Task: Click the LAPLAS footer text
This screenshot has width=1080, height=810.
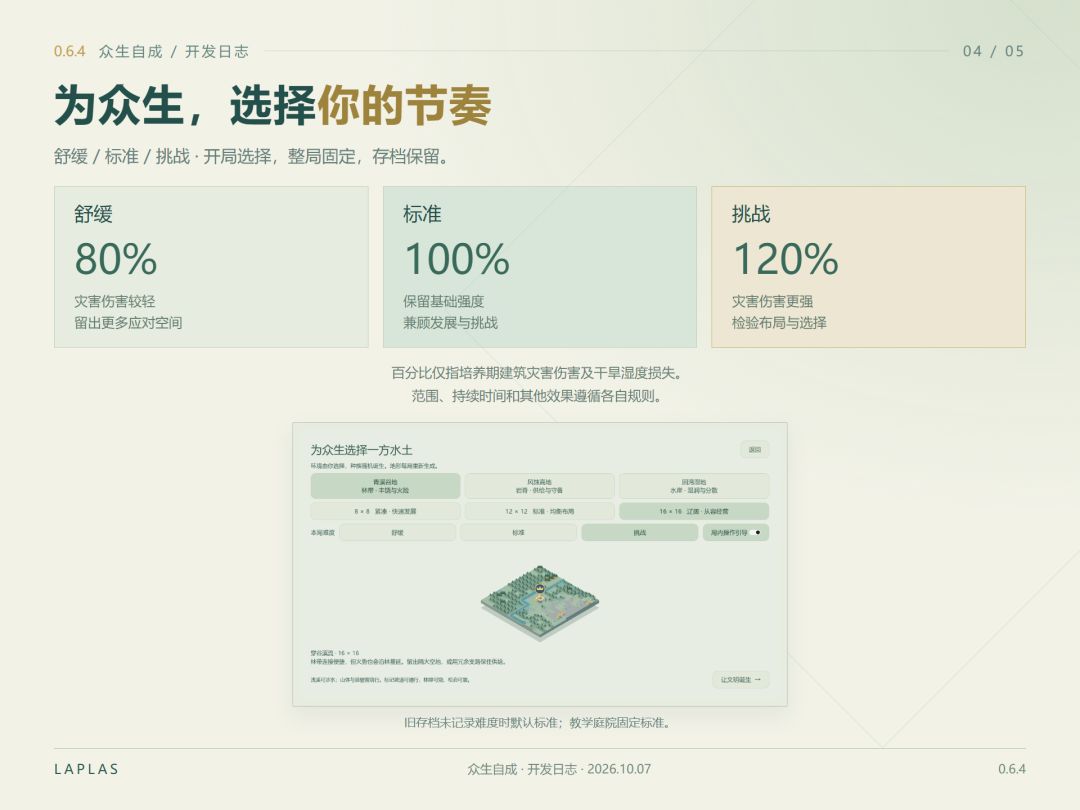Action: [87, 769]
